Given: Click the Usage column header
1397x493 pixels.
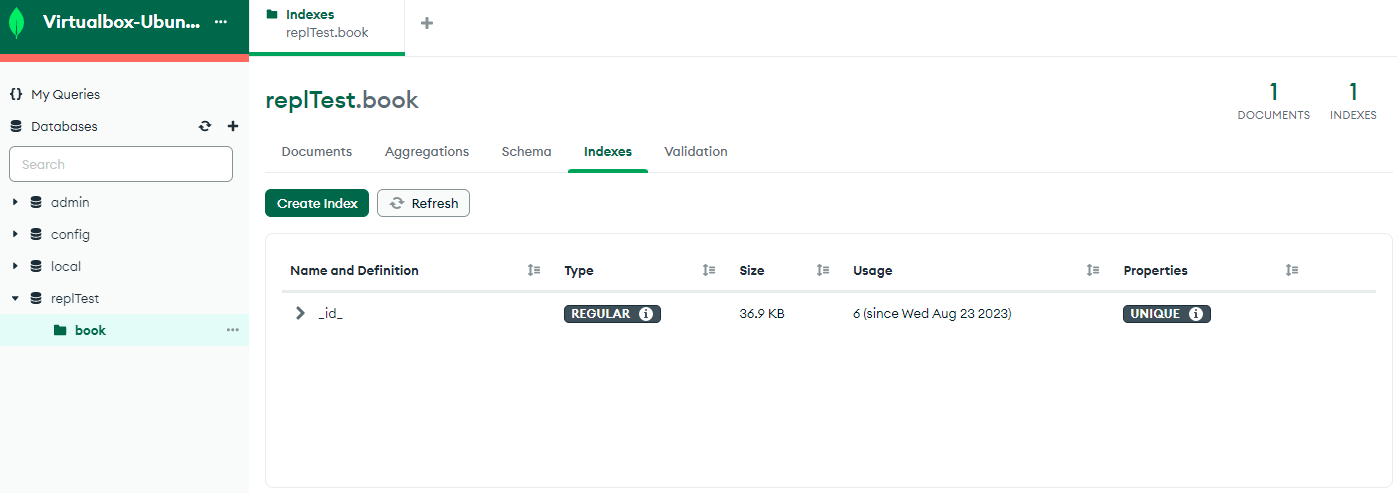Looking at the screenshot, I should tap(872, 270).
